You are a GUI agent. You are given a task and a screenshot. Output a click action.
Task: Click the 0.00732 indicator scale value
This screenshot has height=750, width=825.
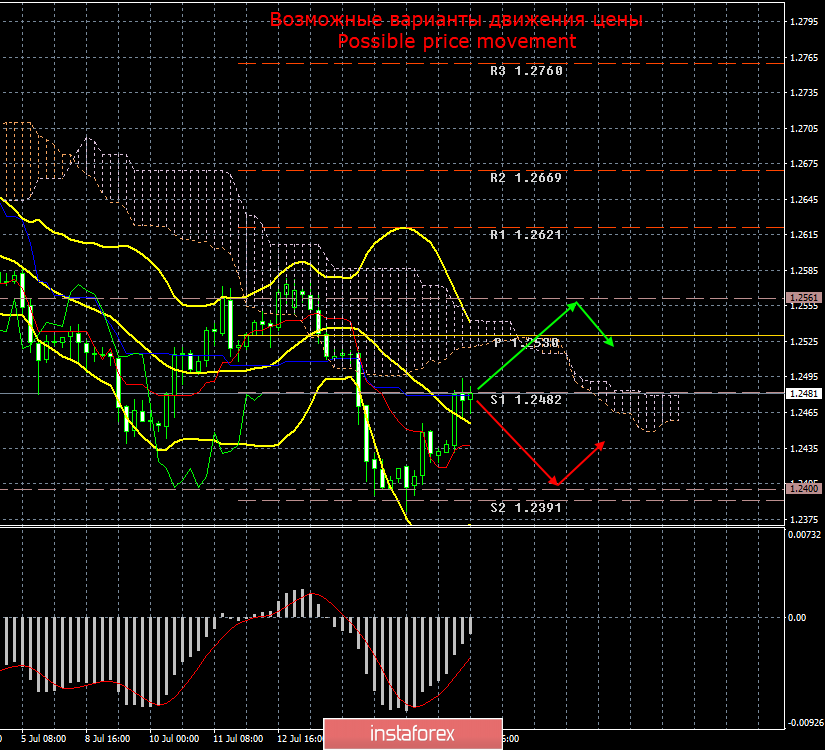coord(804,535)
